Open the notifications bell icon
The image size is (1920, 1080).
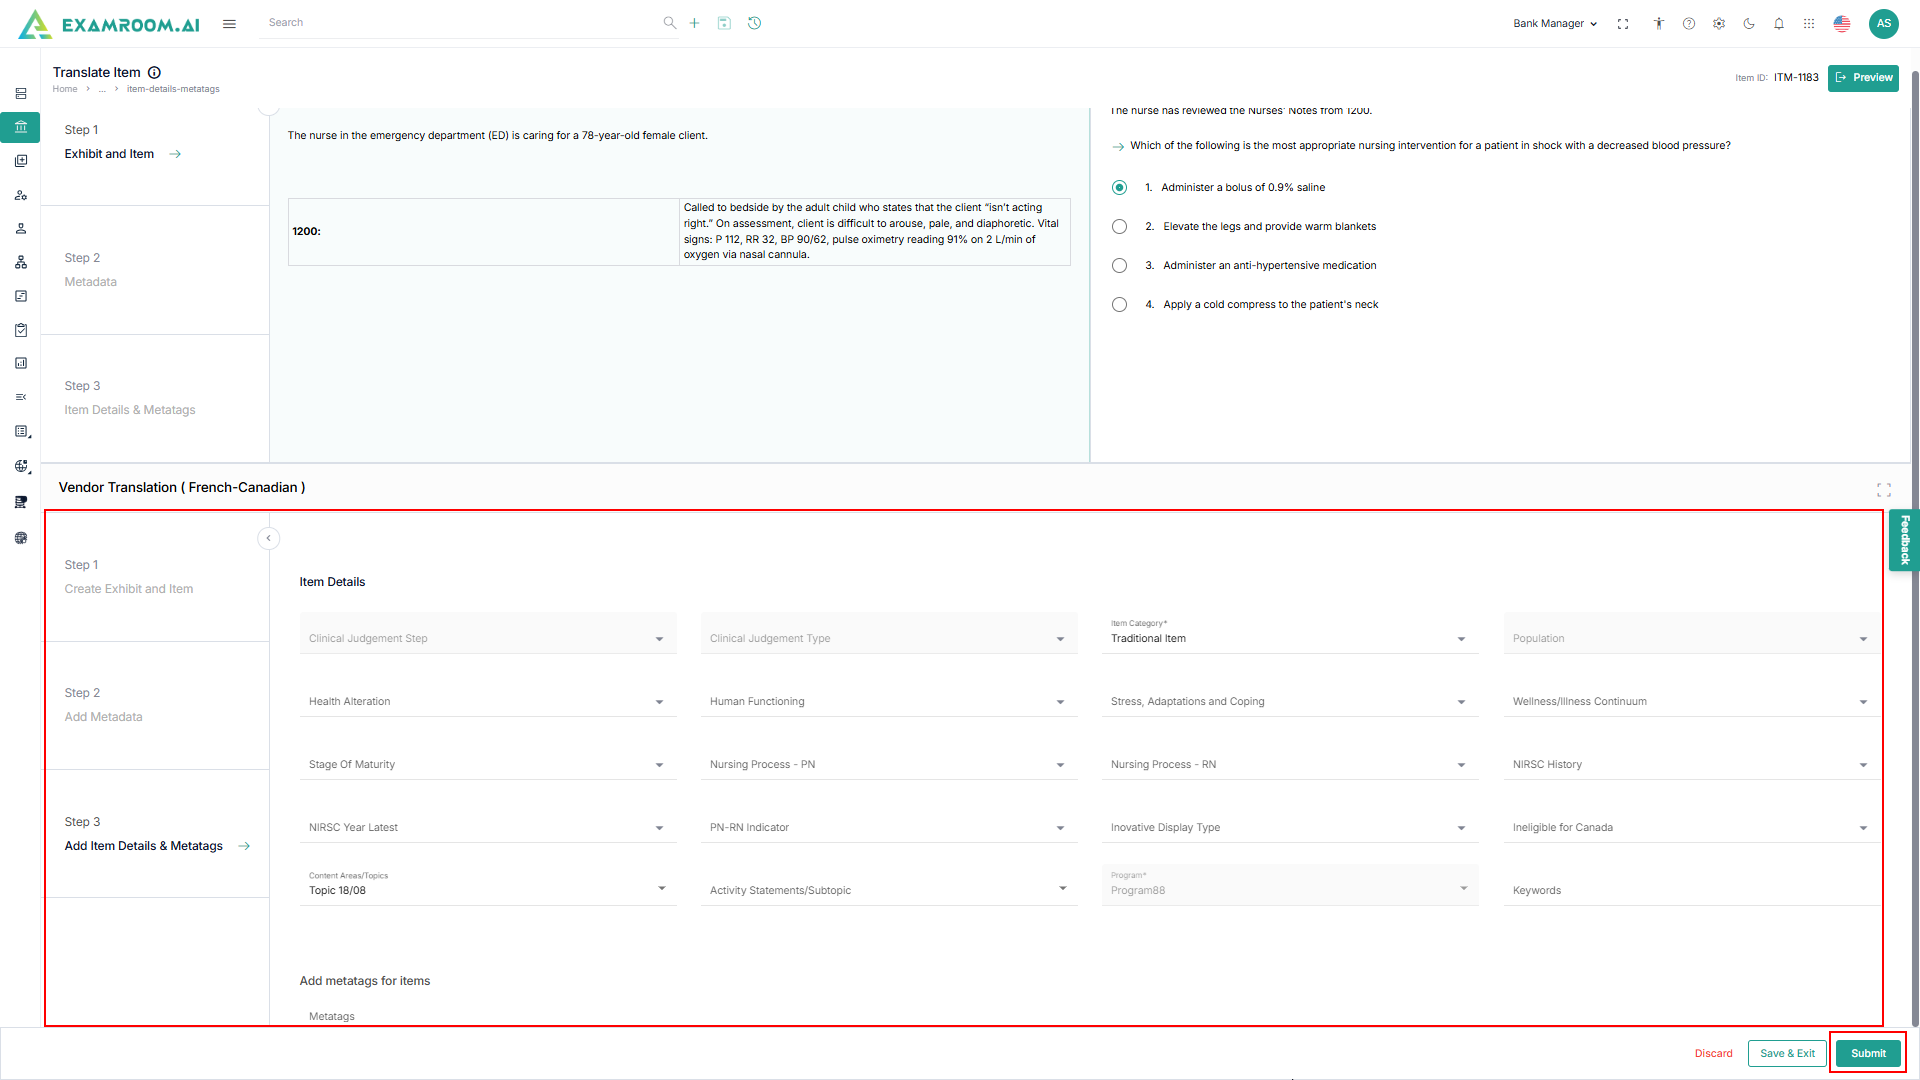(x=1779, y=24)
